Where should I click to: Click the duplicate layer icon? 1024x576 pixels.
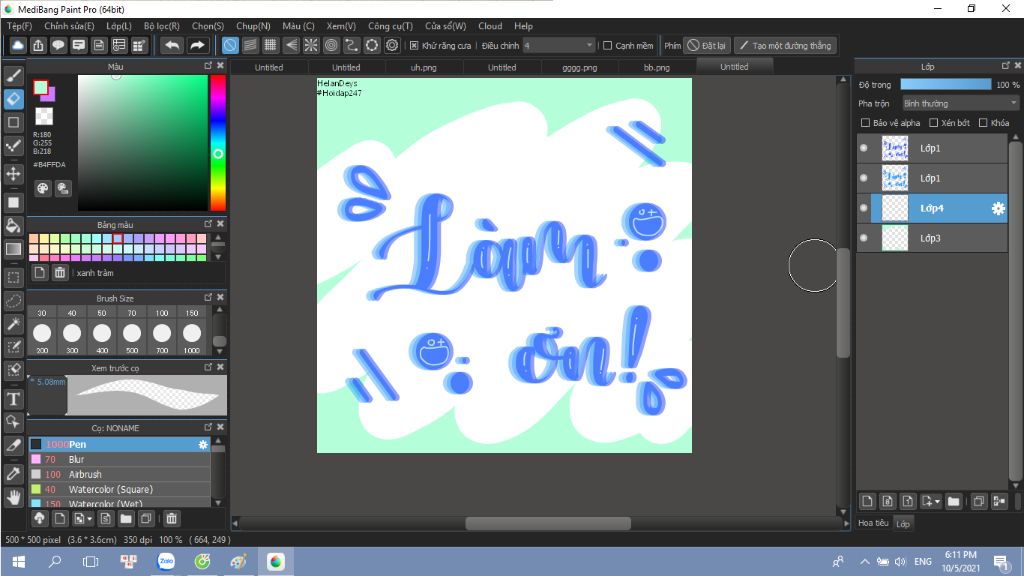point(978,502)
